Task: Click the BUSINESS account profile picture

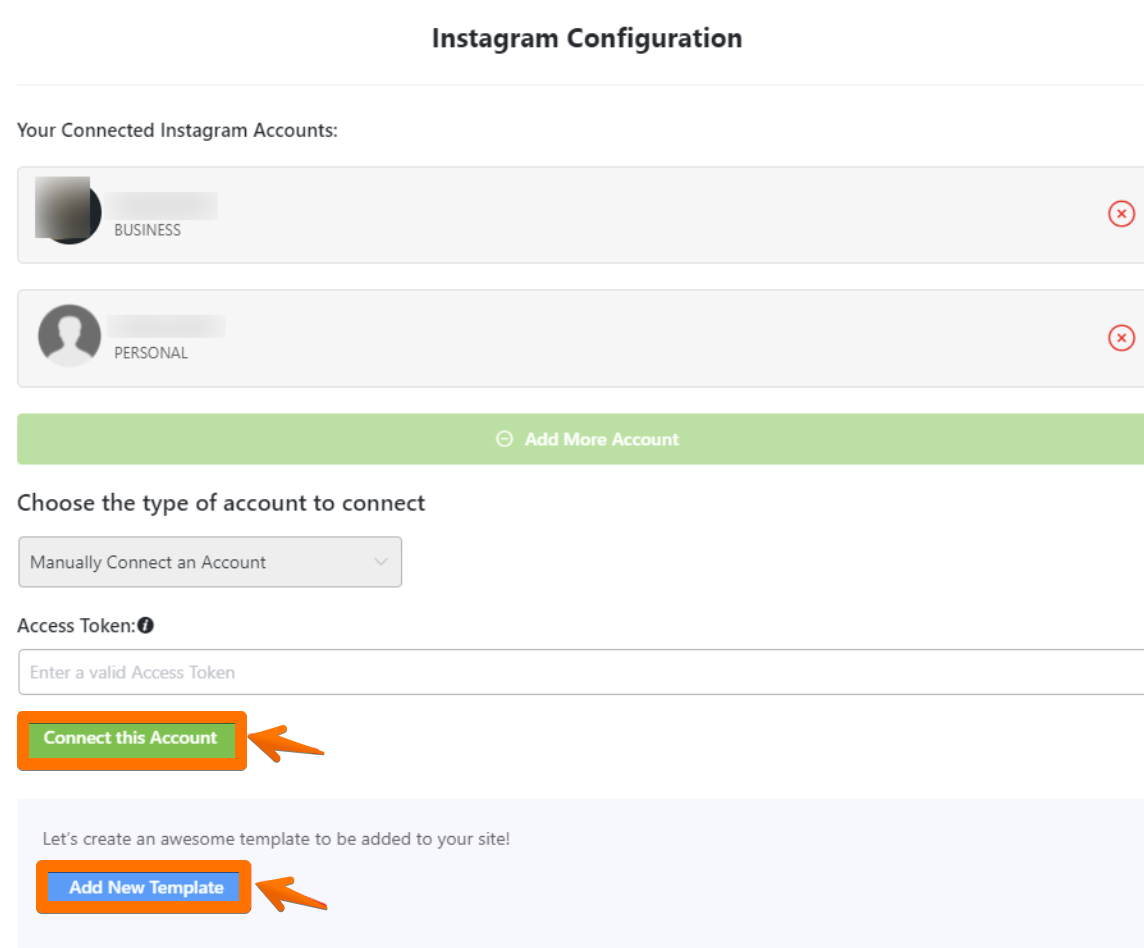Action: tap(68, 210)
